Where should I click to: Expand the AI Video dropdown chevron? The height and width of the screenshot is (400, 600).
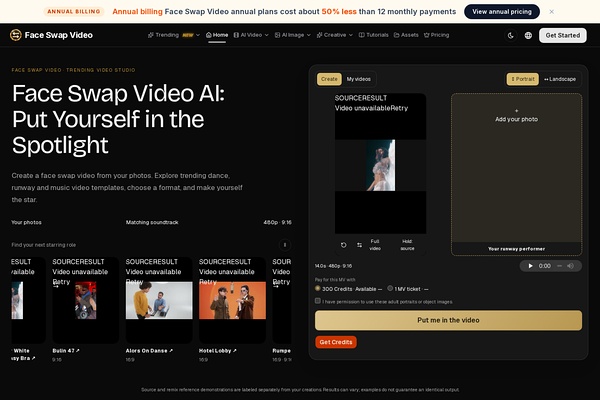click(x=267, y=35)
